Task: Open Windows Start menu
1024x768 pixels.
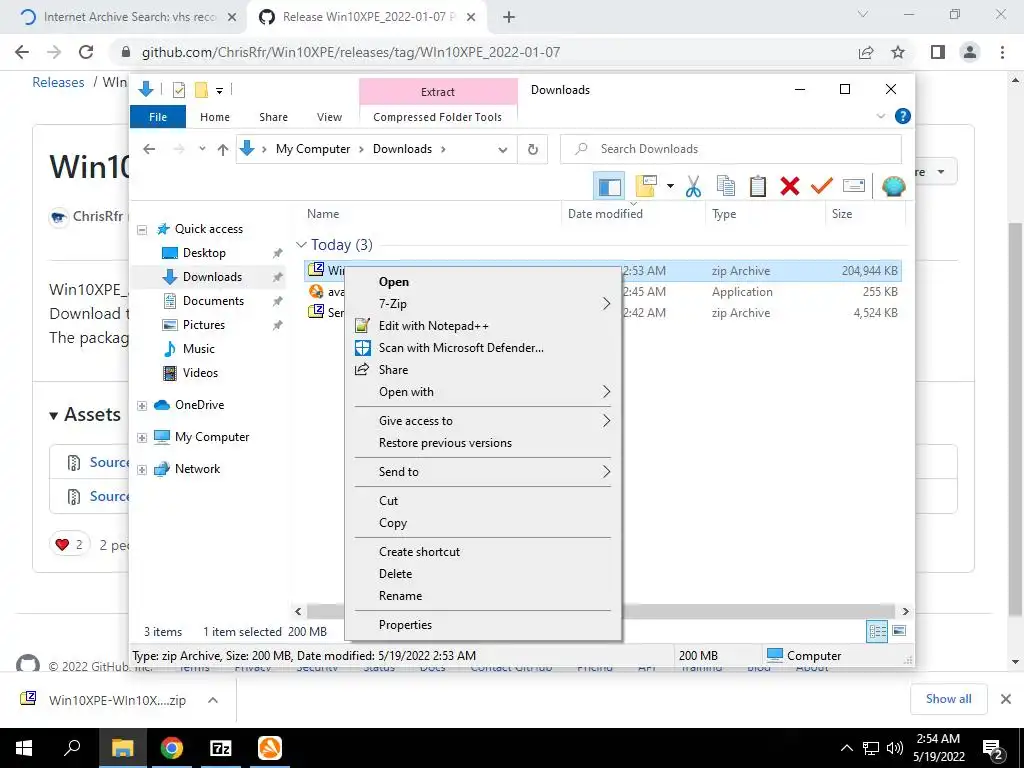Action: [24, 748]
